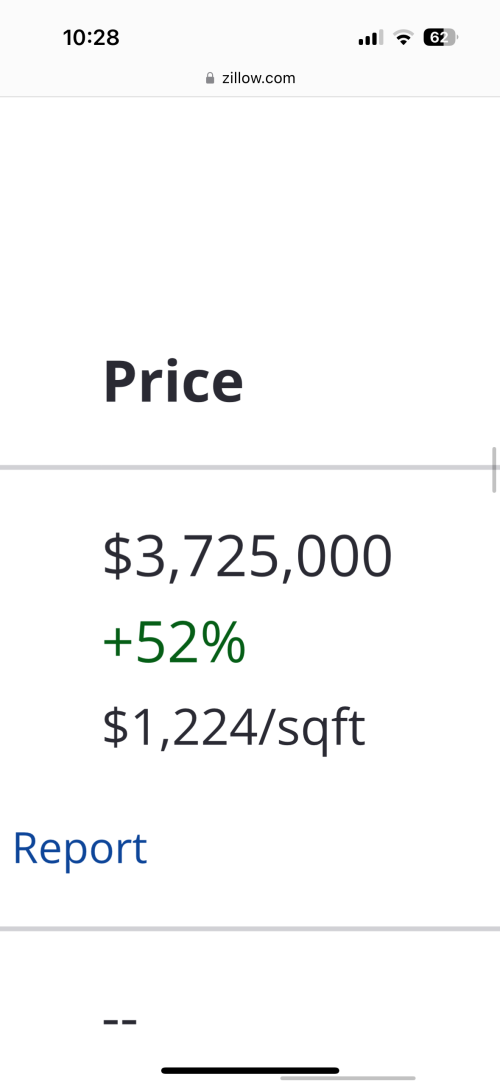Tap the dollar sign of $3,725,000
This screenshot has width=500, height=1084.
(x=115, y=556)
